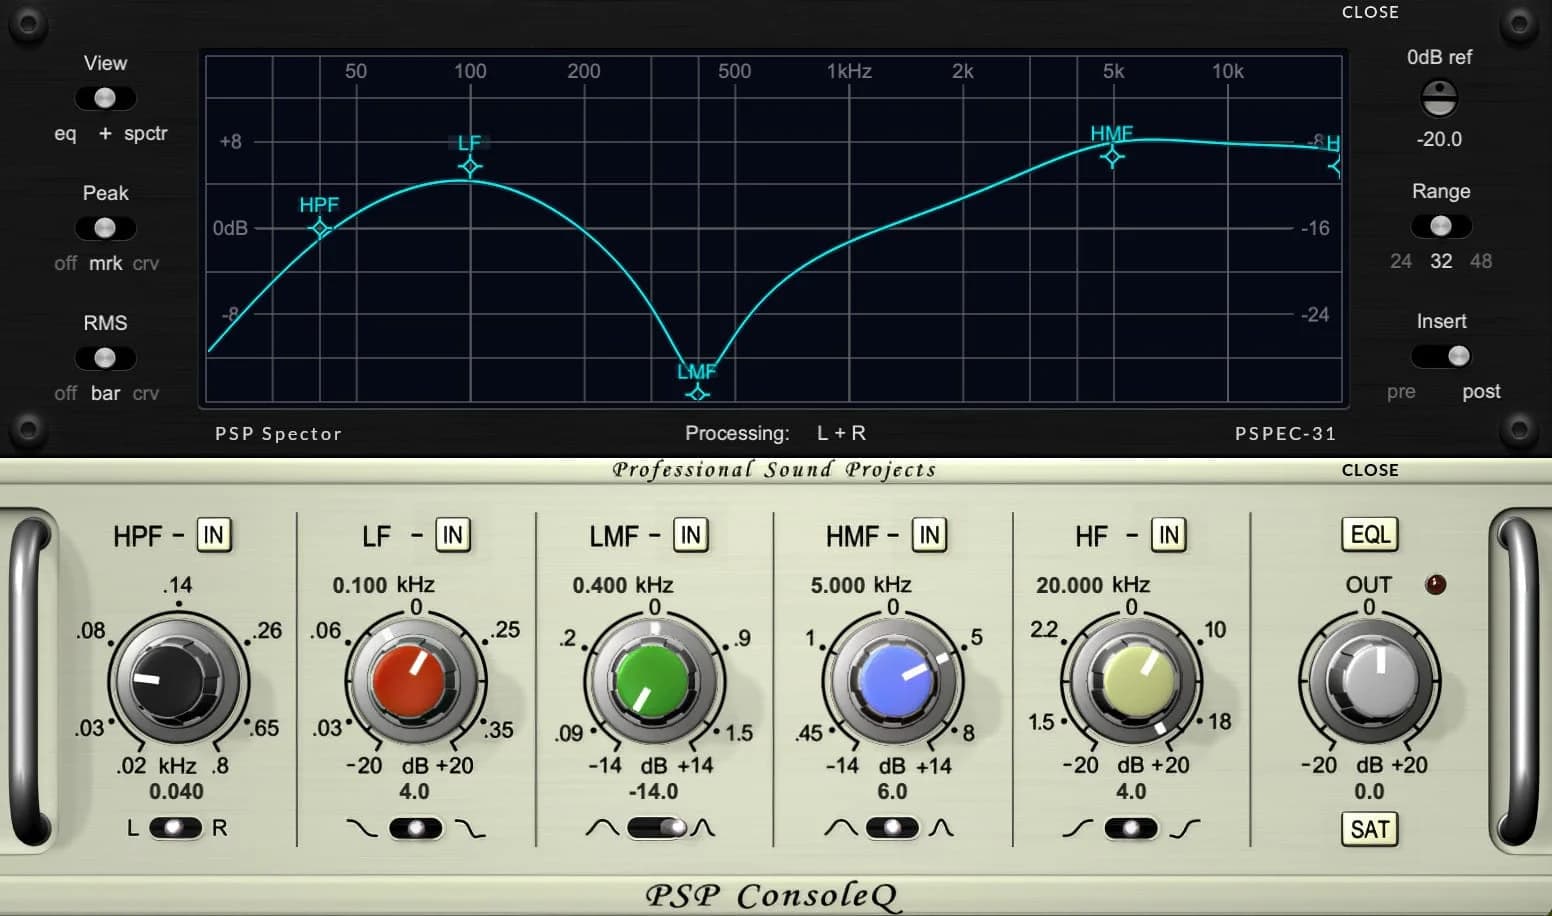The height and width of the screenshot is (916, 1552).
Task: Click the 0dB ref knob
Action: [x=1439, y=98]
